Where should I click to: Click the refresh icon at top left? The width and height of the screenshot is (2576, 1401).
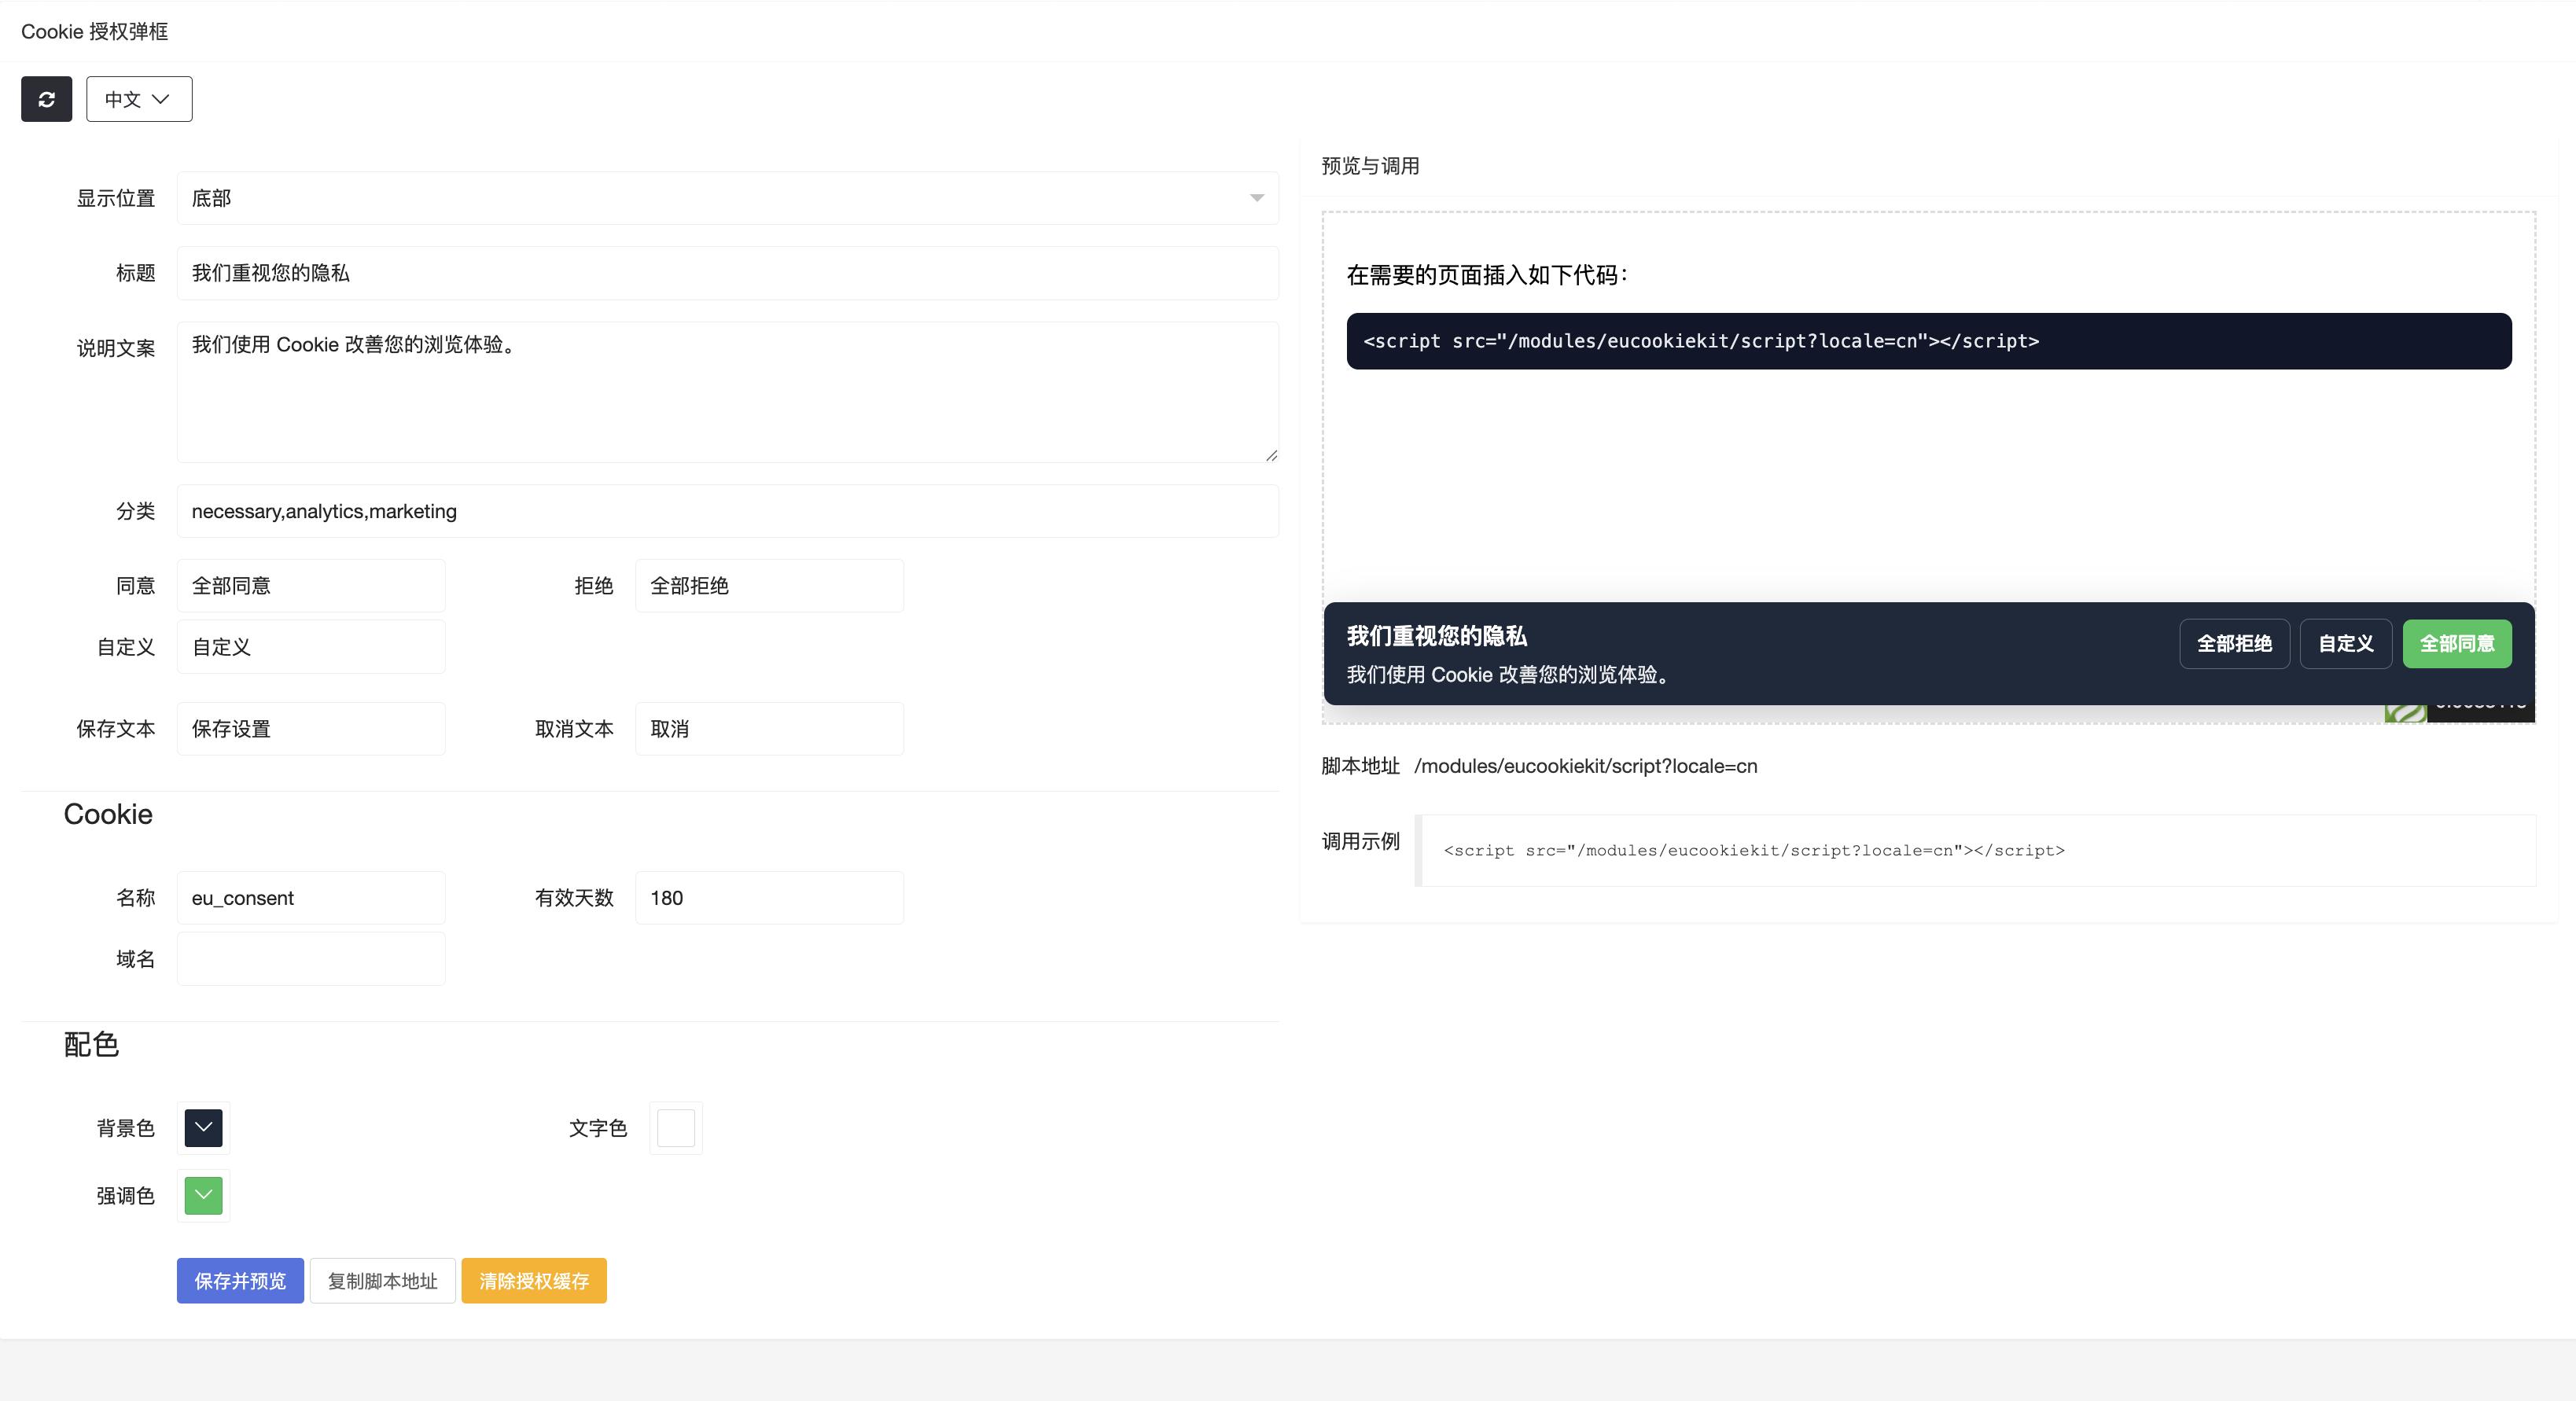pos(47,99)
